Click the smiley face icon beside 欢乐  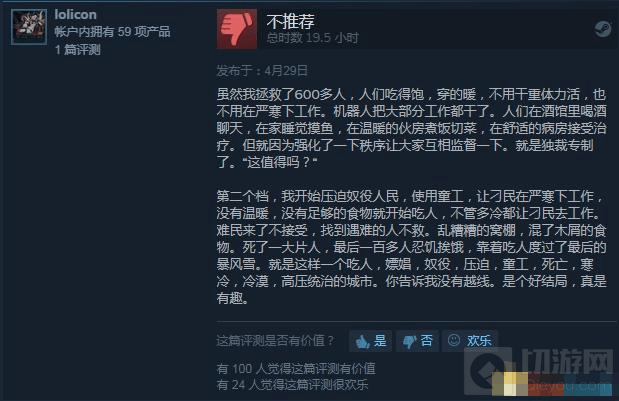(x=454, y=340)
